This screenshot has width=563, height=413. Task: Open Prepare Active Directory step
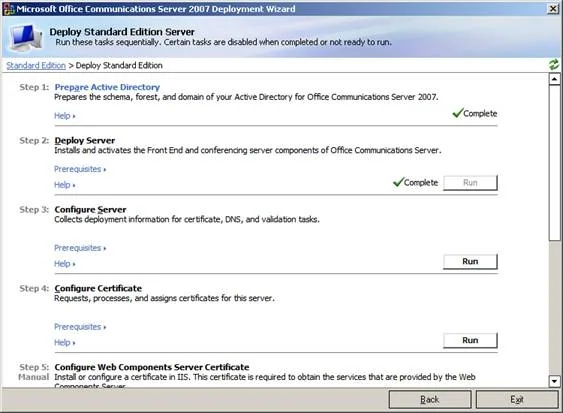[x=107, y=87]
